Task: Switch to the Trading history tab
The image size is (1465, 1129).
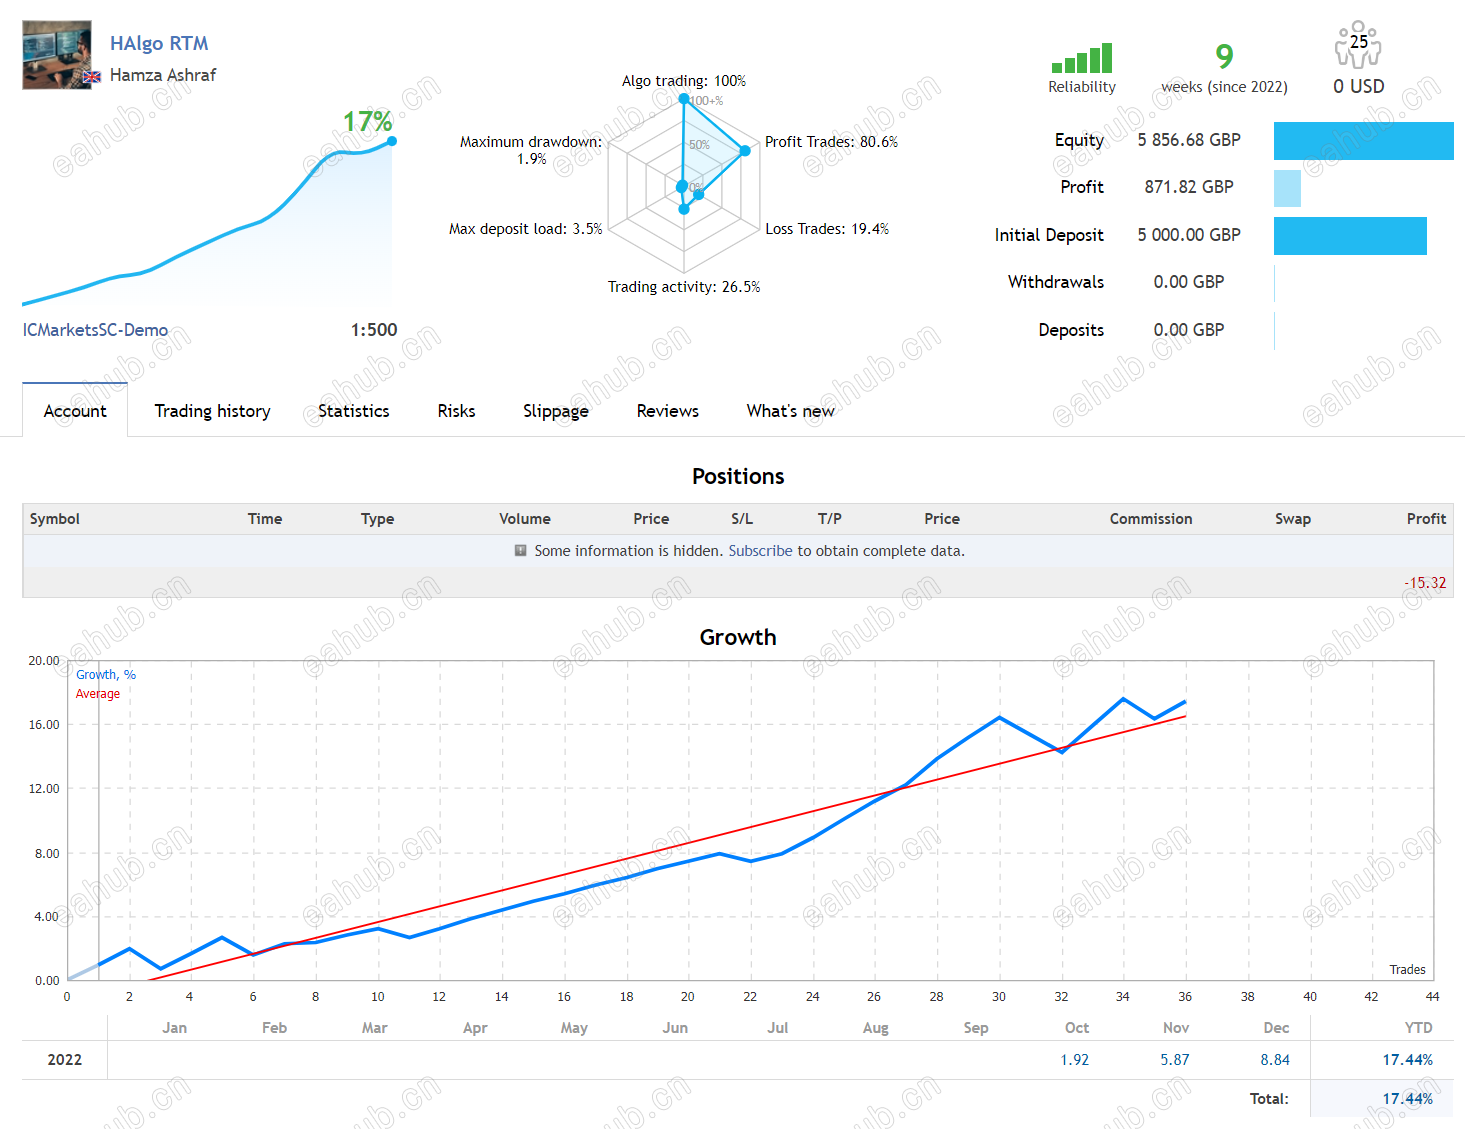Action: pyautogui.click(x=213, y=411)
